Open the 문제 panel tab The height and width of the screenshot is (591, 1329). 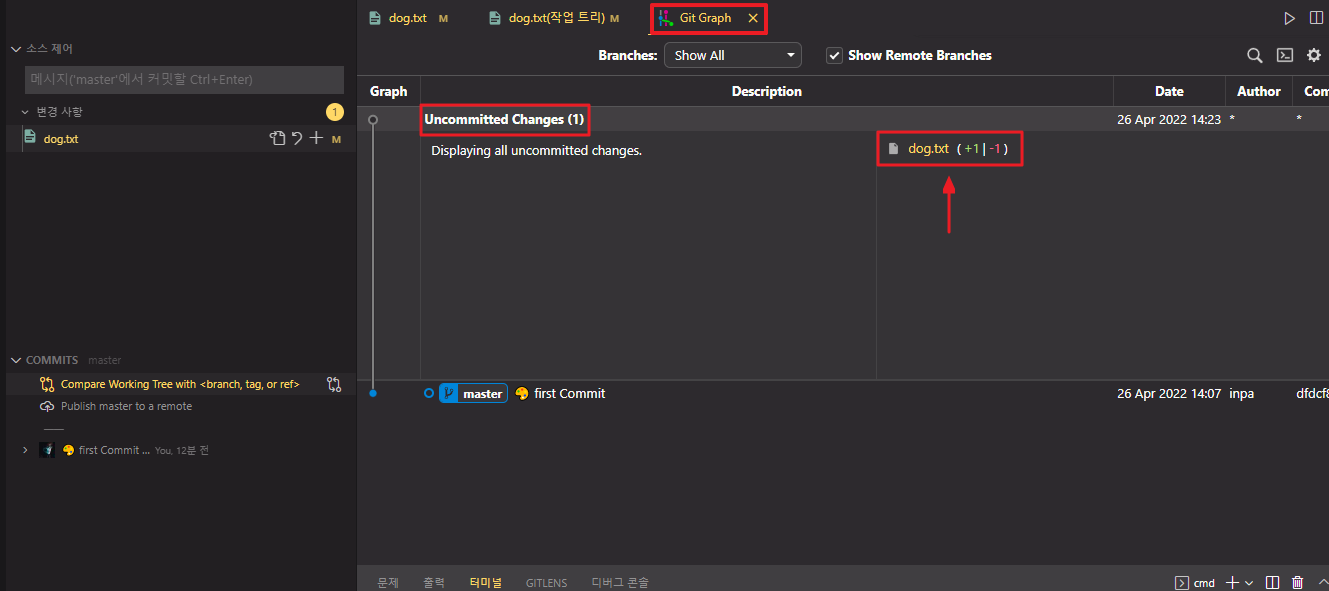(x=388, y=582)
